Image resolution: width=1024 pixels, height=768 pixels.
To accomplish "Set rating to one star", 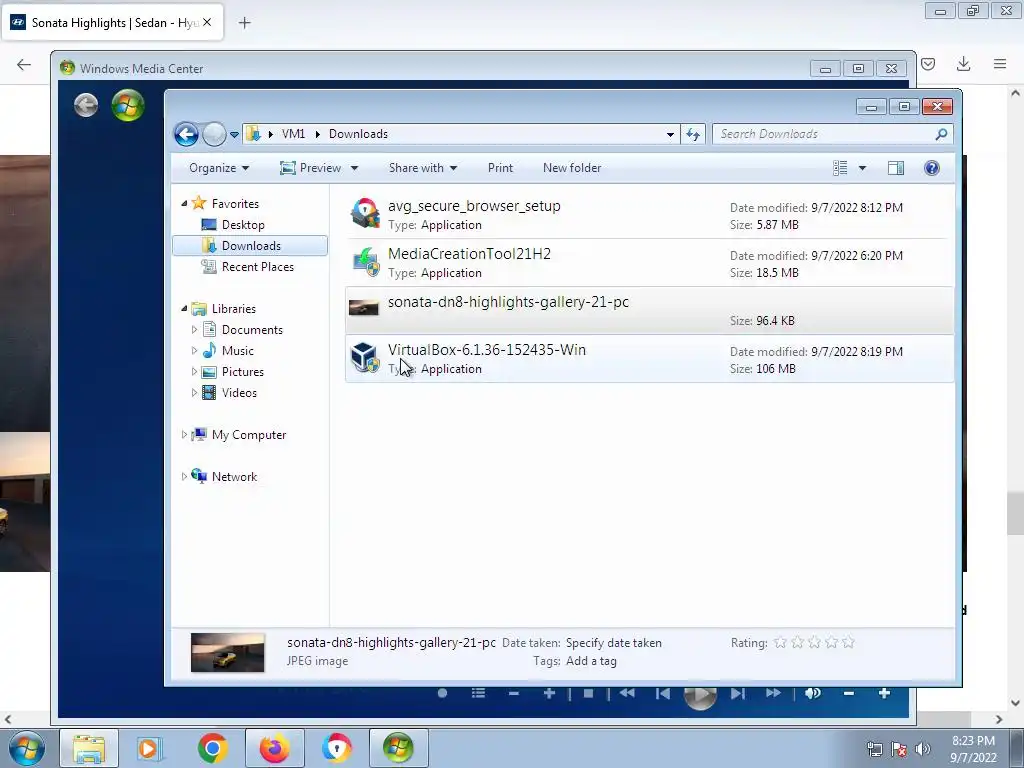I will pyautogui.click(x=780, y=643).
